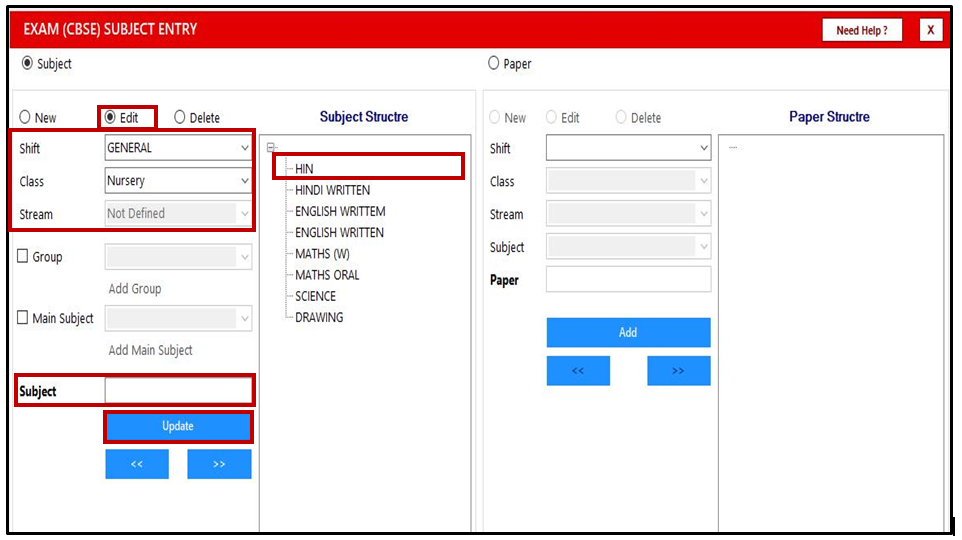Click the Add Main Subject link
The width and height of the screenshot is (962, 540).
(150, 350)
